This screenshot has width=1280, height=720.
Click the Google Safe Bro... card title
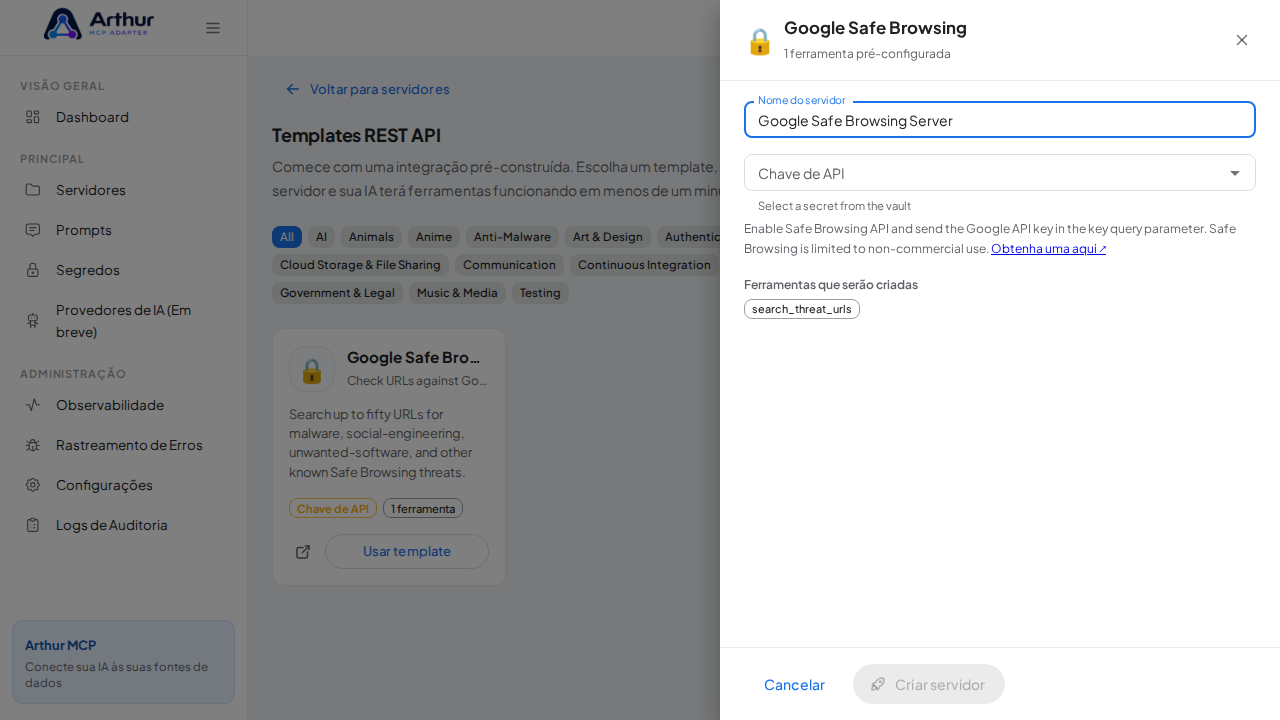click(x=414, y=357)
